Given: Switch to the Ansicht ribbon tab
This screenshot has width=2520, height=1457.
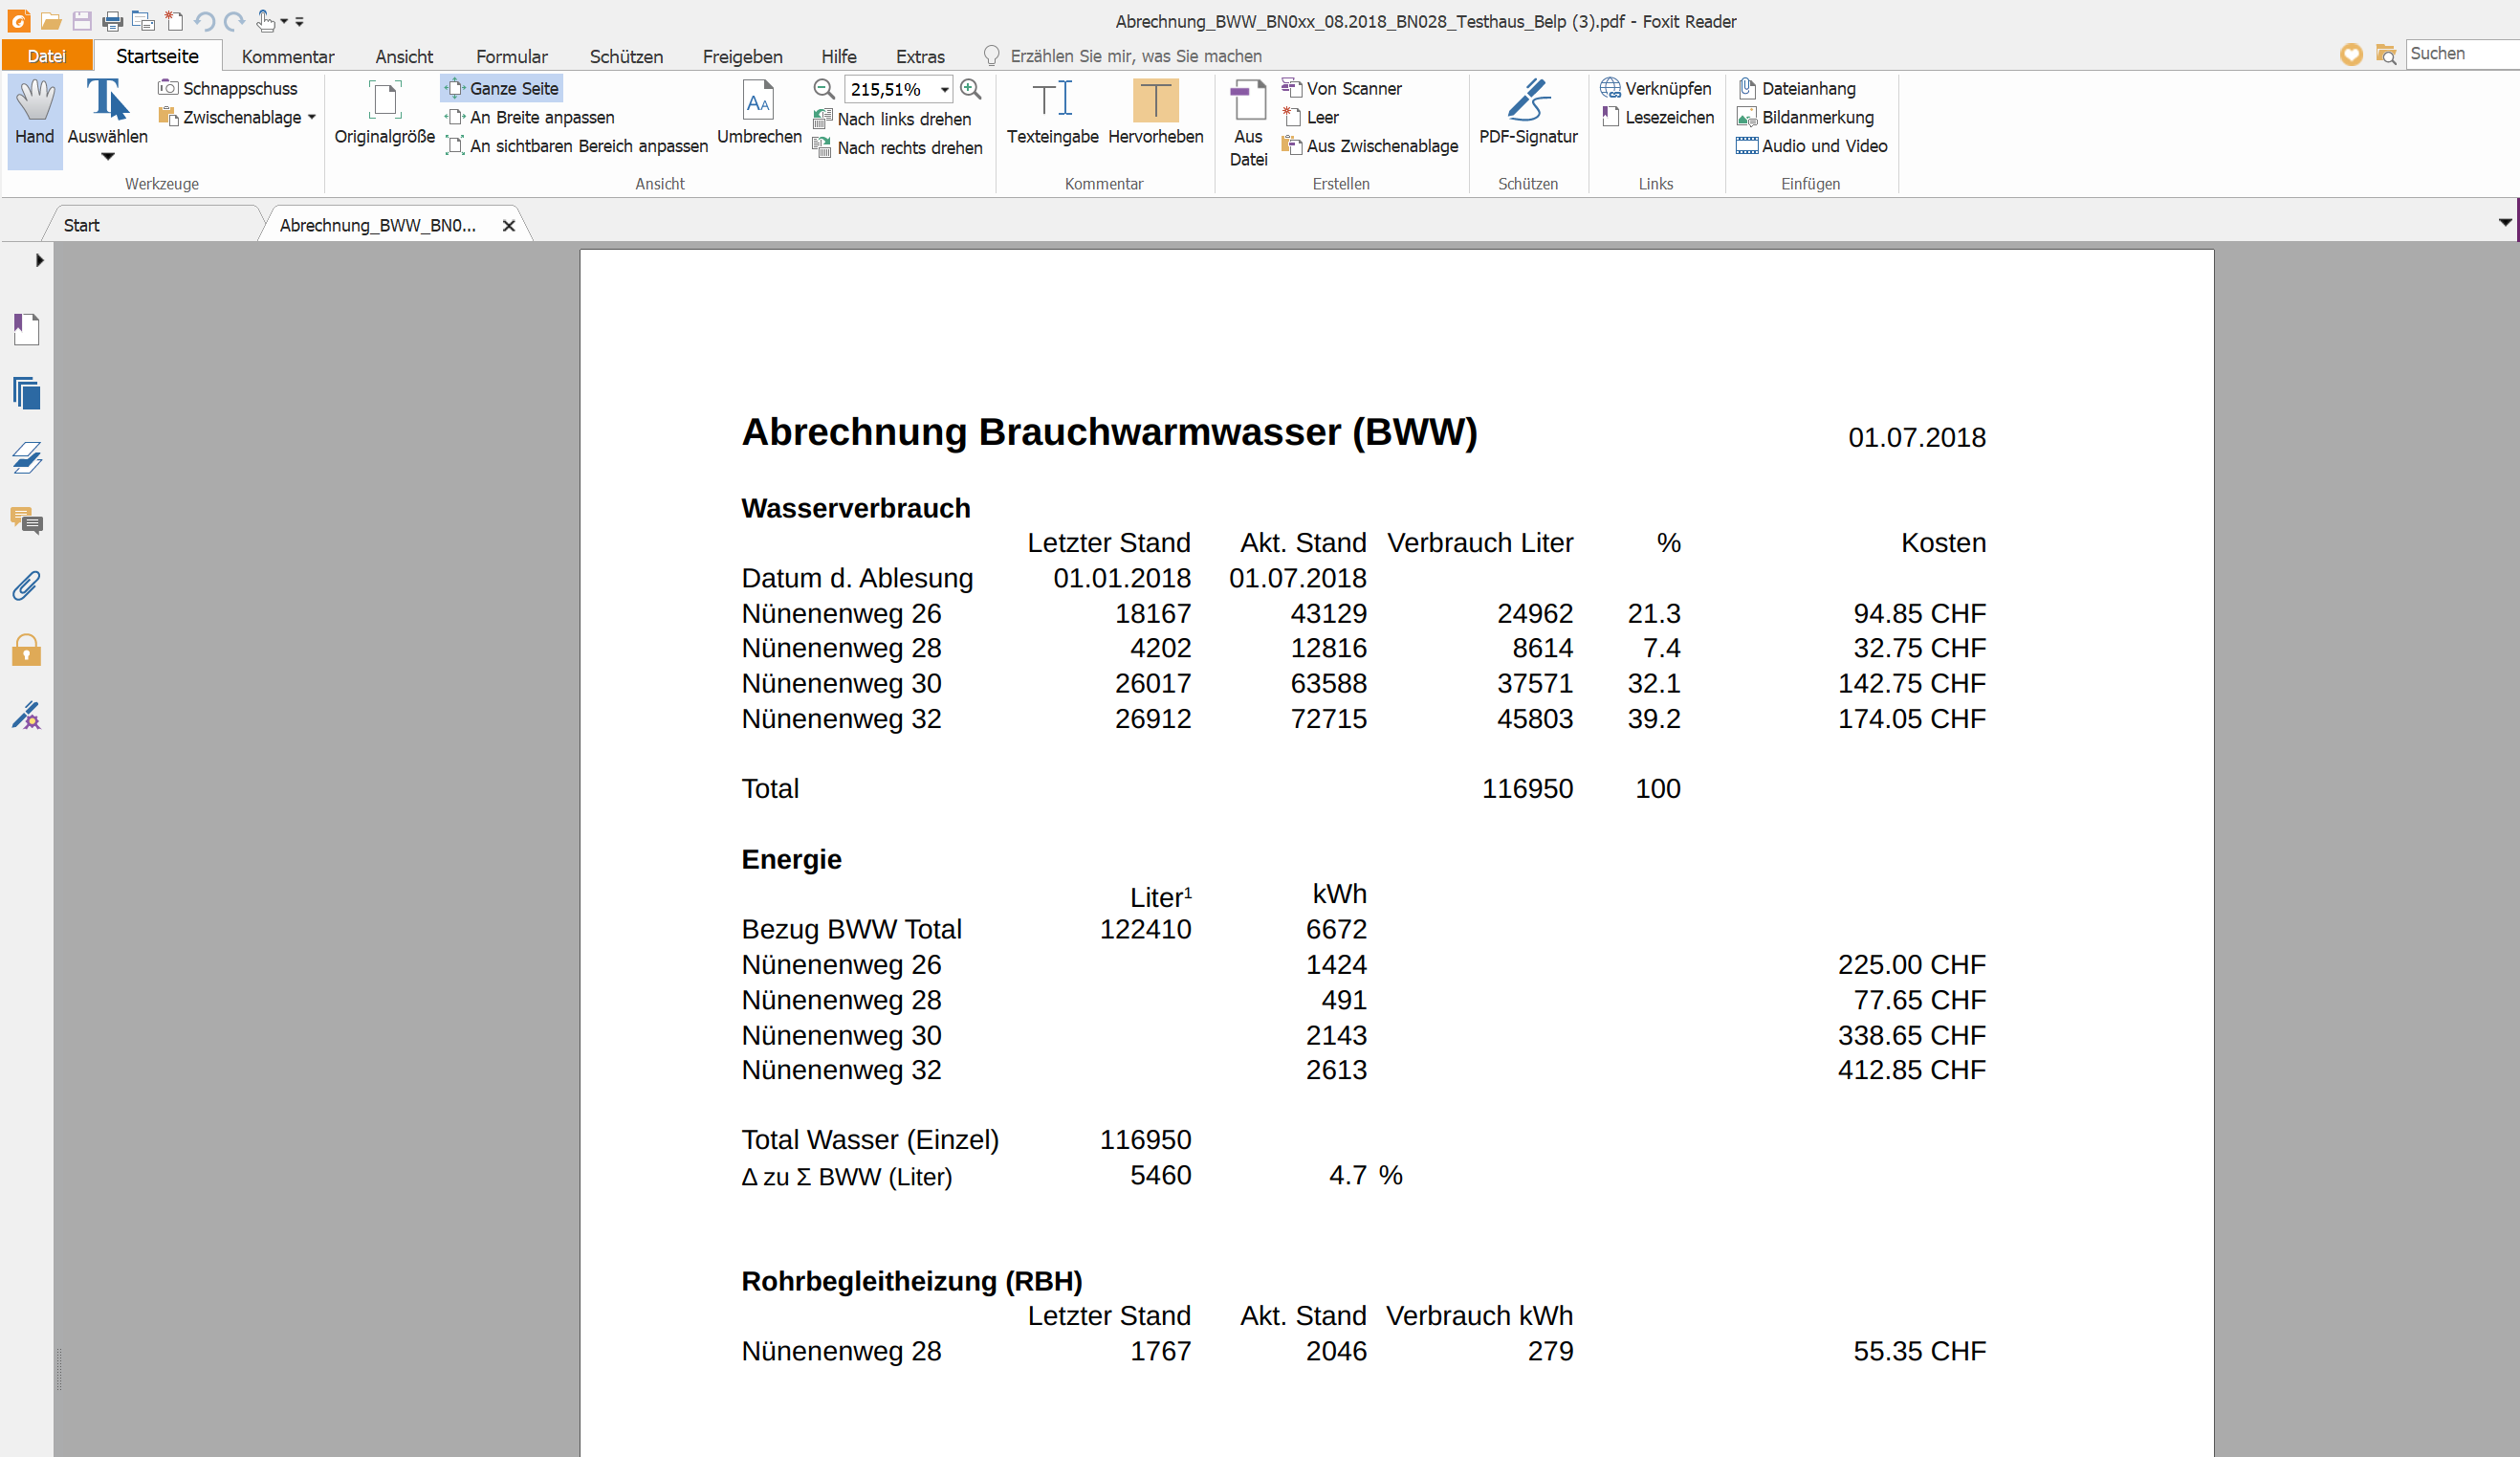Looking at the screenshot, I should click(x=404, y=56).
